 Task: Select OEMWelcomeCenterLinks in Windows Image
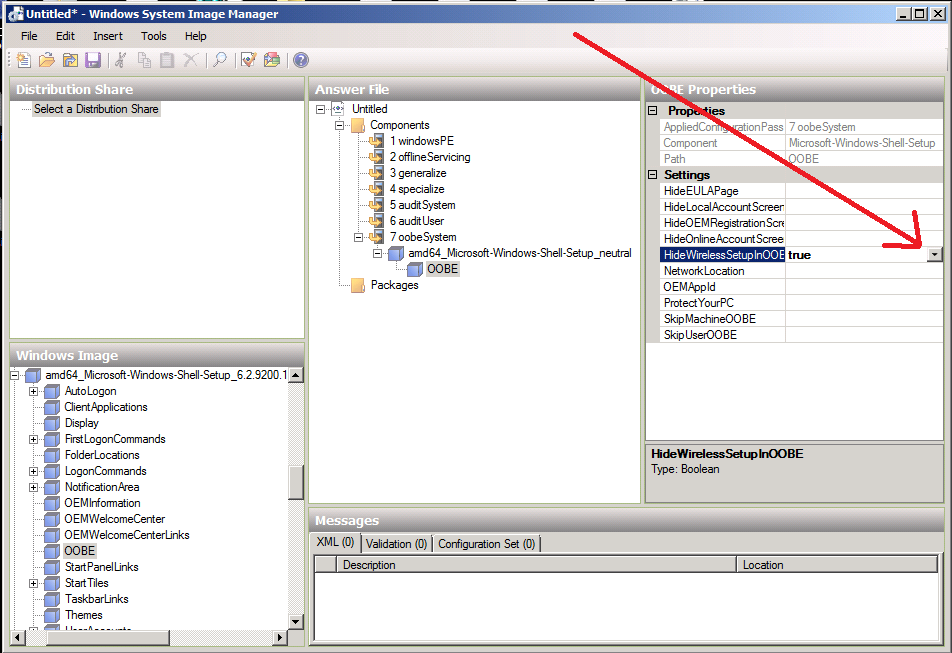[127, 535]
